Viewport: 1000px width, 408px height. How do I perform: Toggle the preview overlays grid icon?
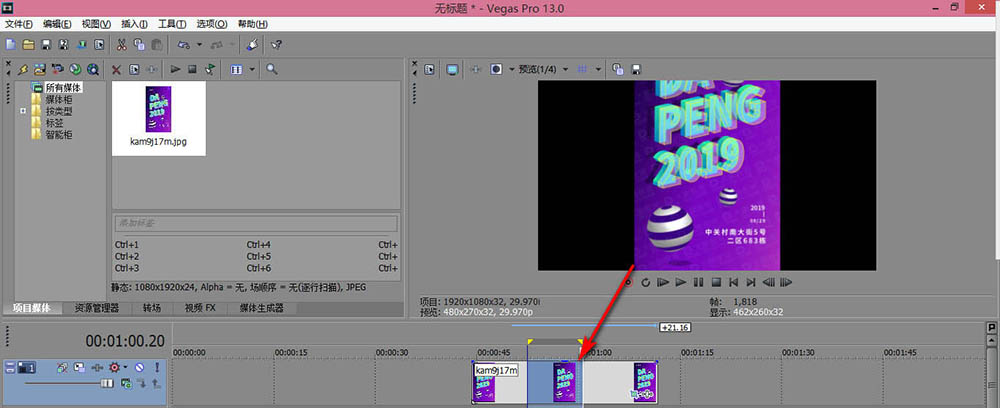(x=582, y=69)
